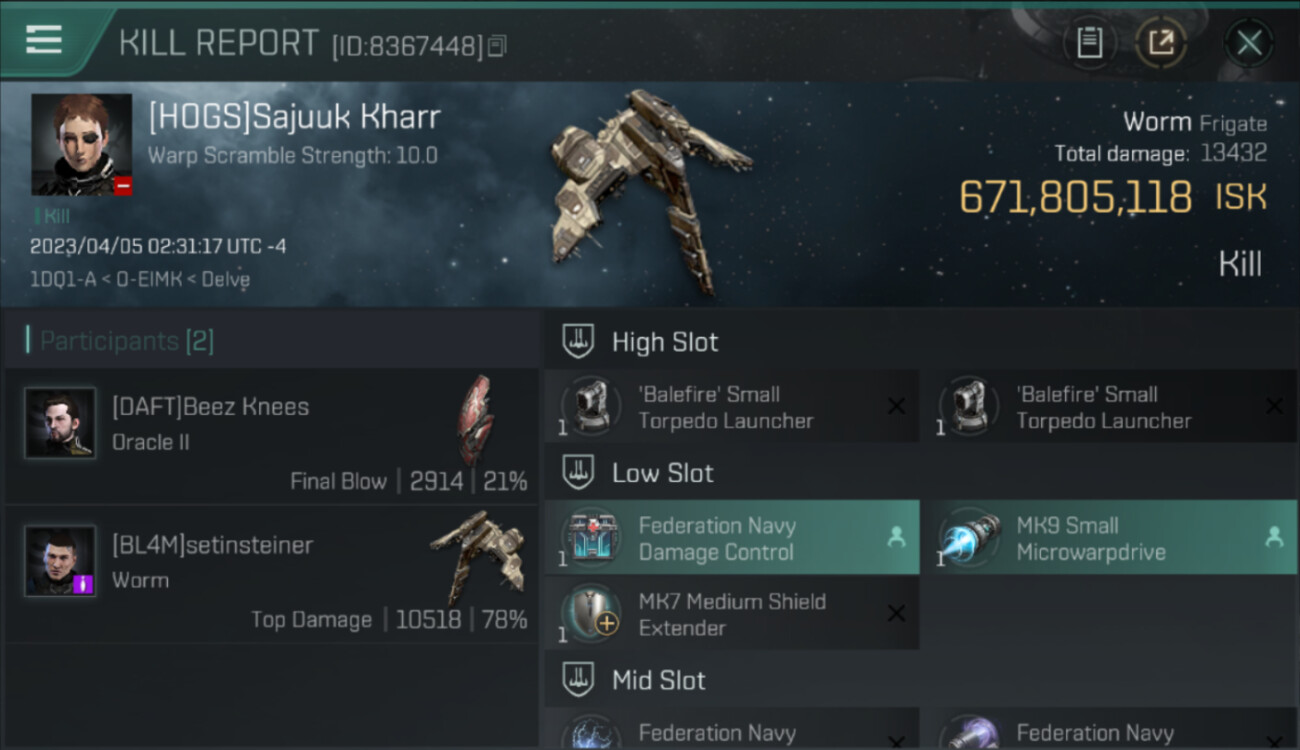Open the setinsteiner participant entry
Image resolution: width=1300 pixels, height=750 pixels.
[272, 574]
